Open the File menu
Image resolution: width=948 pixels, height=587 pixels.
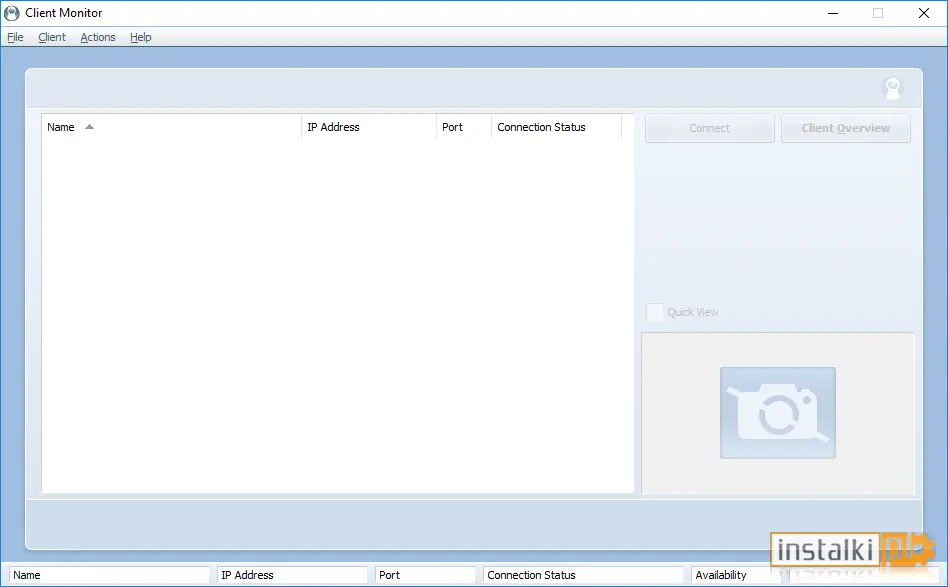tap(15, 37)
